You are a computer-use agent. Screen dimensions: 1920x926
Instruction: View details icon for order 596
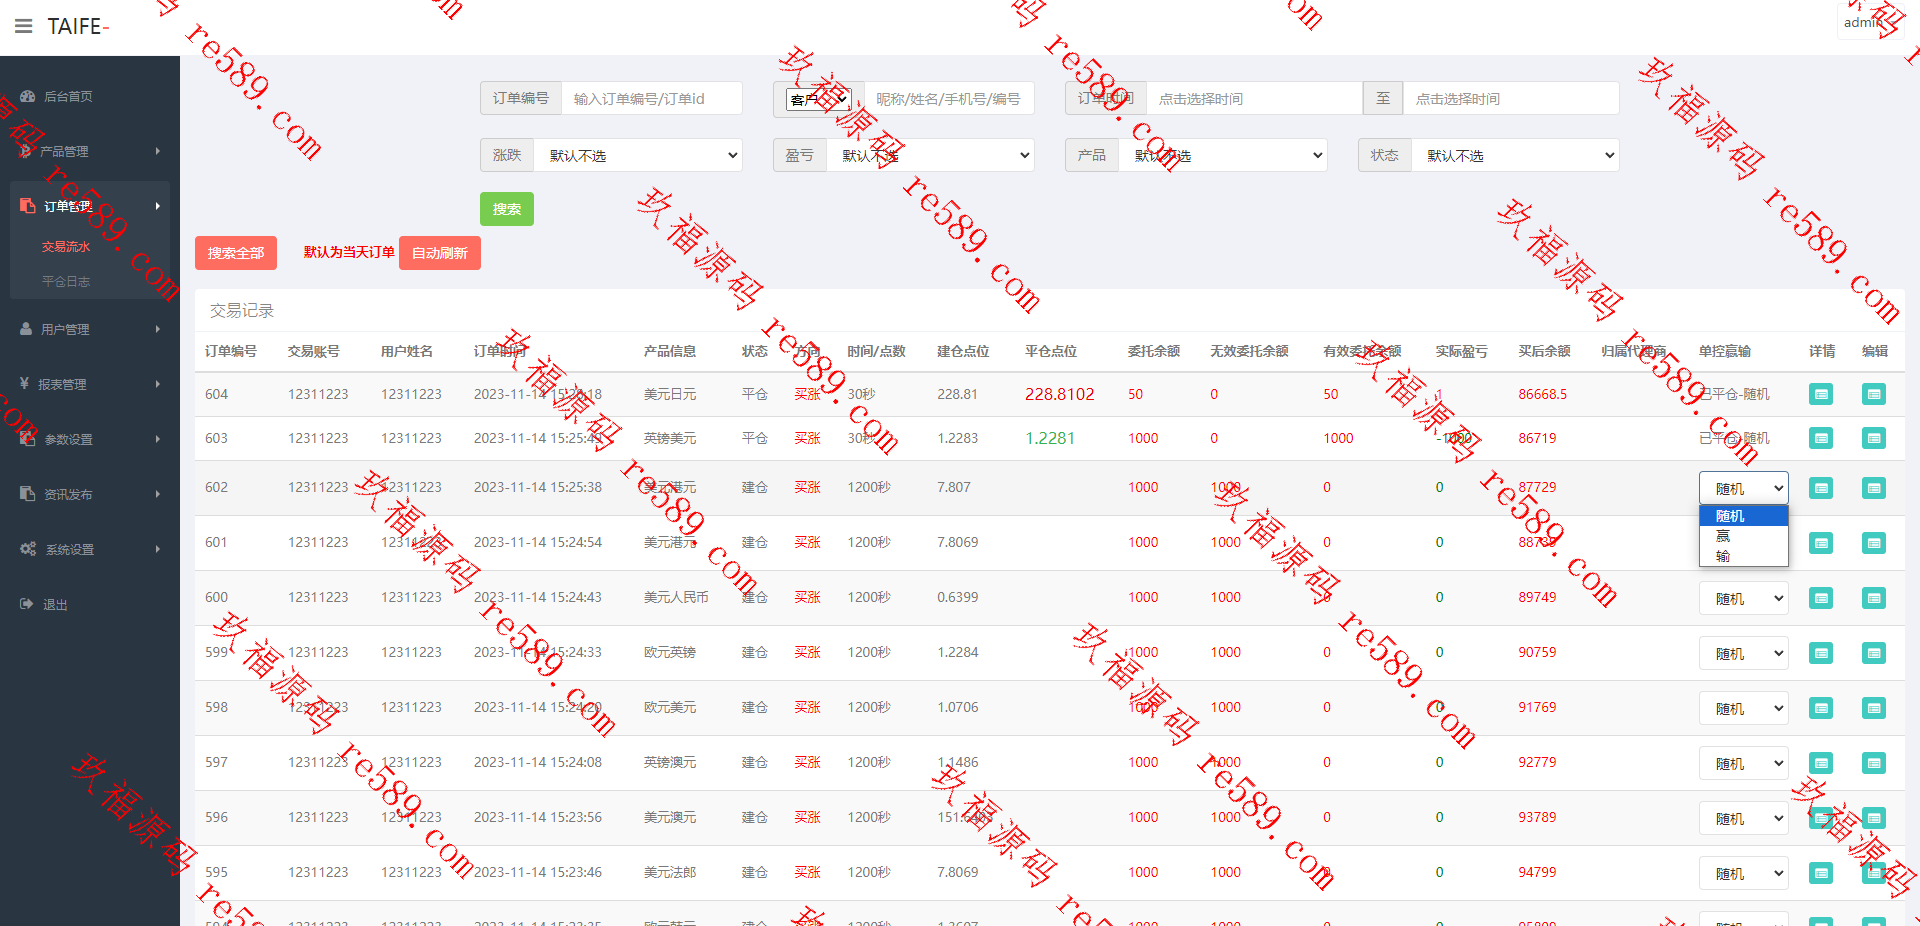click(x=1821, y=818)
